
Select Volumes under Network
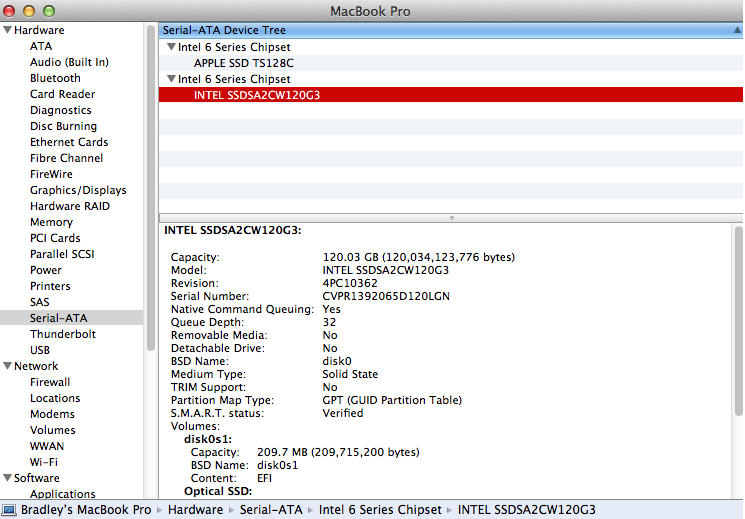(53, 430)
